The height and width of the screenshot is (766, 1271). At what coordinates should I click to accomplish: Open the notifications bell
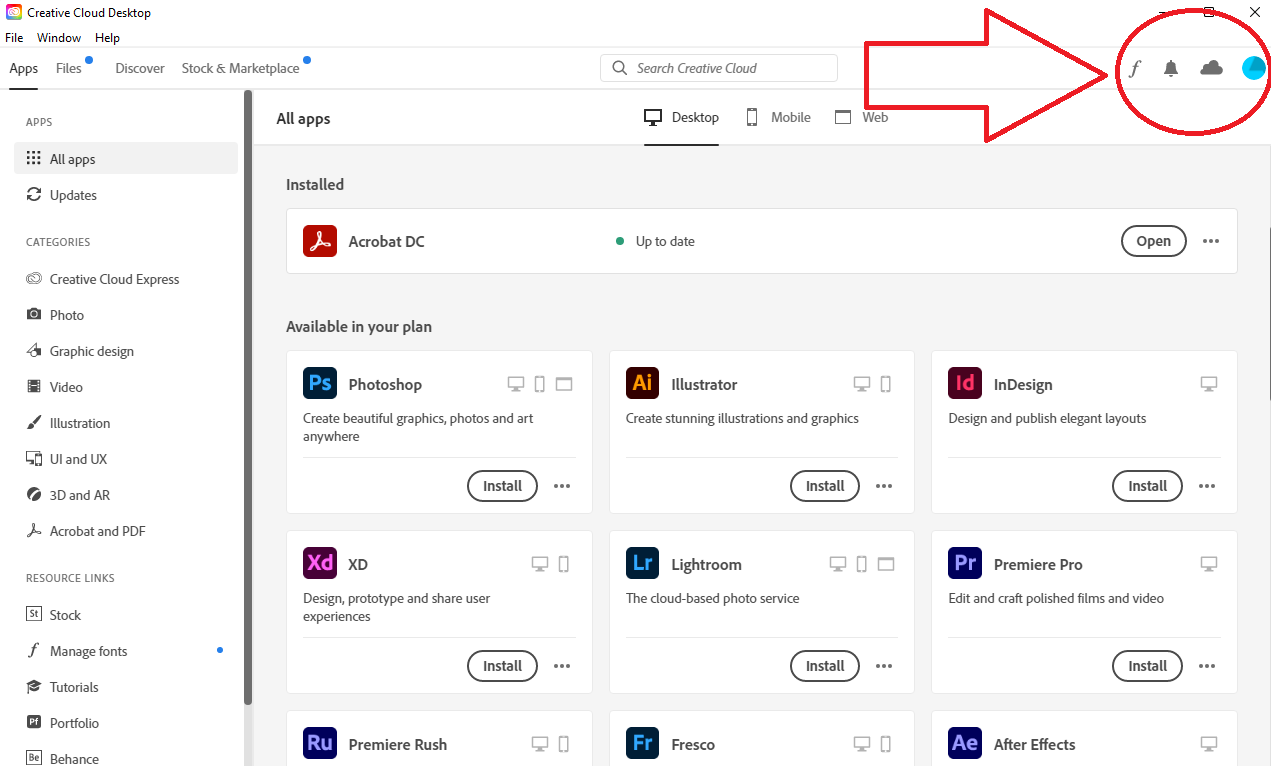tap(1171, 68)
